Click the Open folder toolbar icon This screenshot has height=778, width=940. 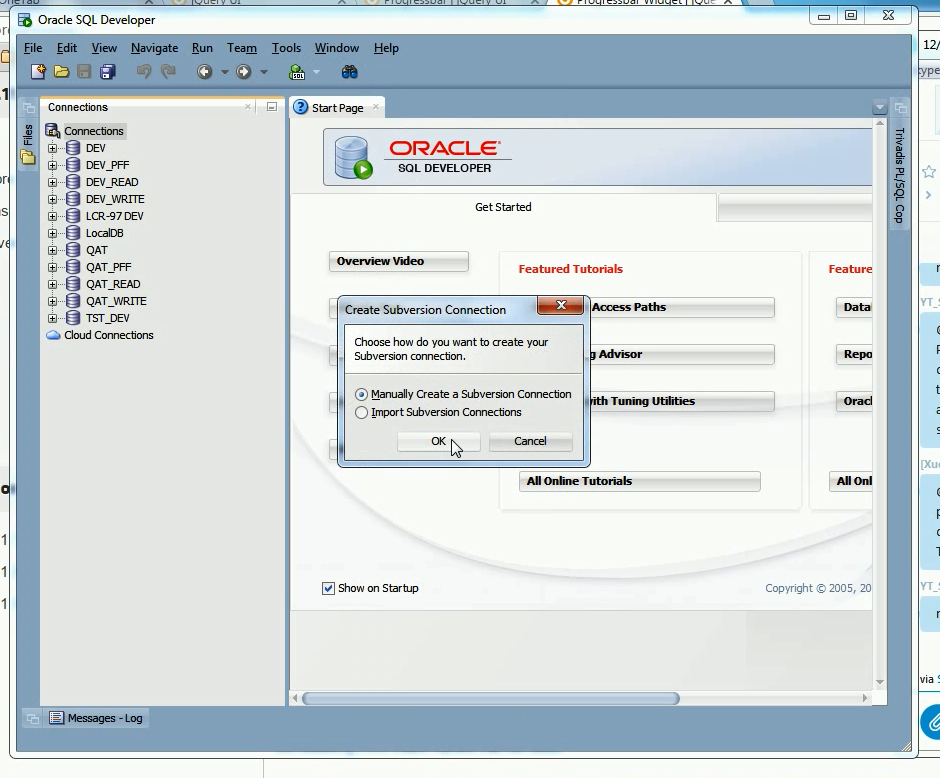[61, 72]
